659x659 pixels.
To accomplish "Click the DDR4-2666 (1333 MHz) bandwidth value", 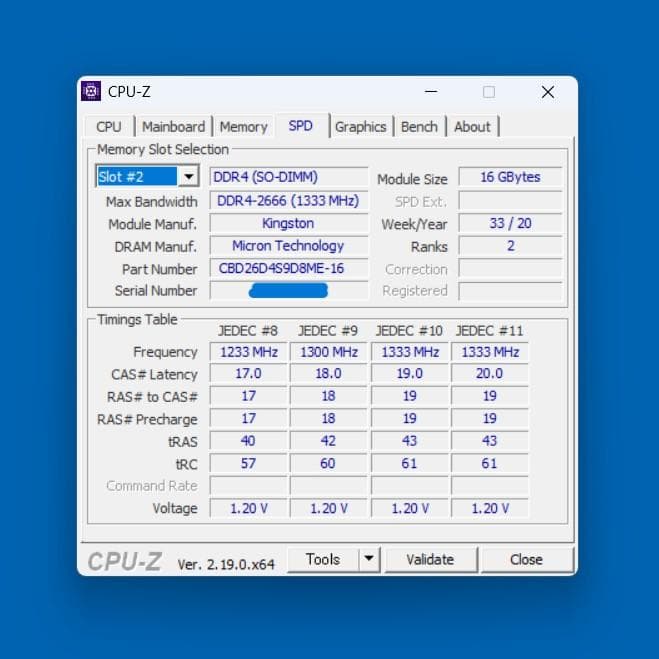I will [x=289, y=200].
